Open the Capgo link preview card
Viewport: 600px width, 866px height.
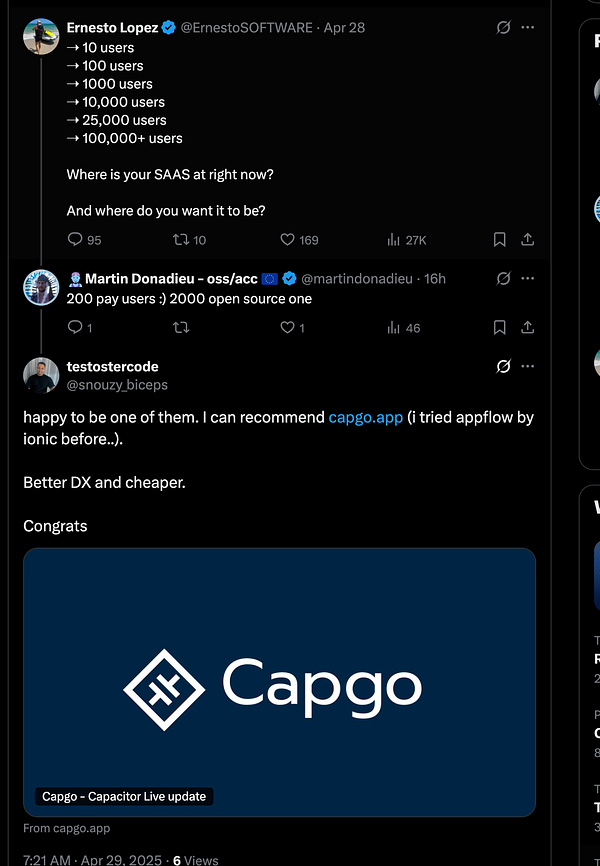[x=280, y=682]
